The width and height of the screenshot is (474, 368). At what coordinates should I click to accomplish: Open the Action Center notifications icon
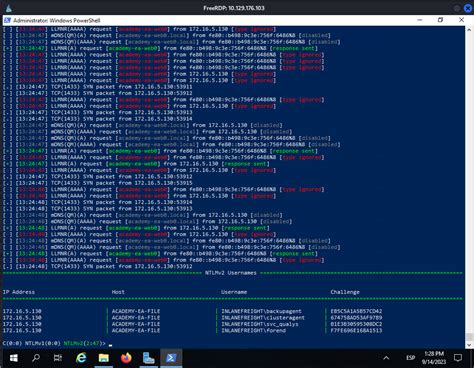click(x=458, y=358)
